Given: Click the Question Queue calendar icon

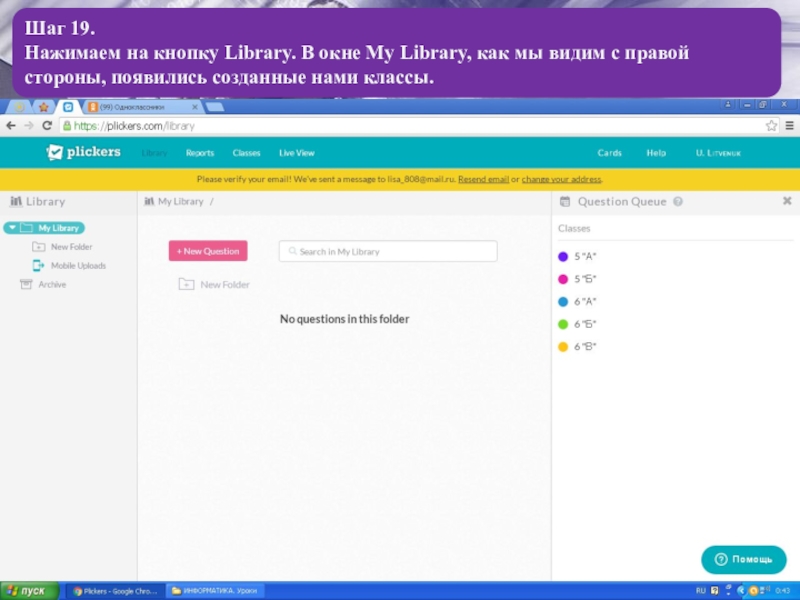Looking at the screenshot, I should [x=565, y=202].
